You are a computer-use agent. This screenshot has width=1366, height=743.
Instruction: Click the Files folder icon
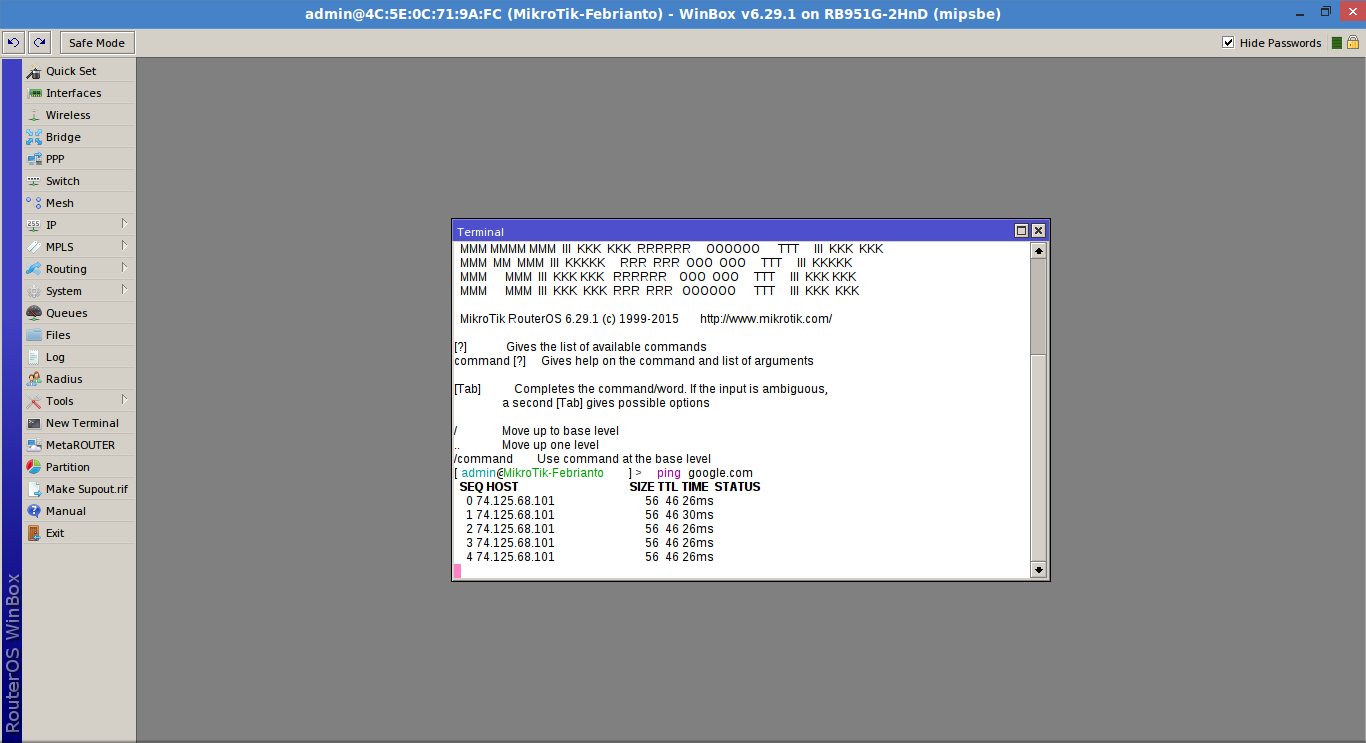pos(34,335)
